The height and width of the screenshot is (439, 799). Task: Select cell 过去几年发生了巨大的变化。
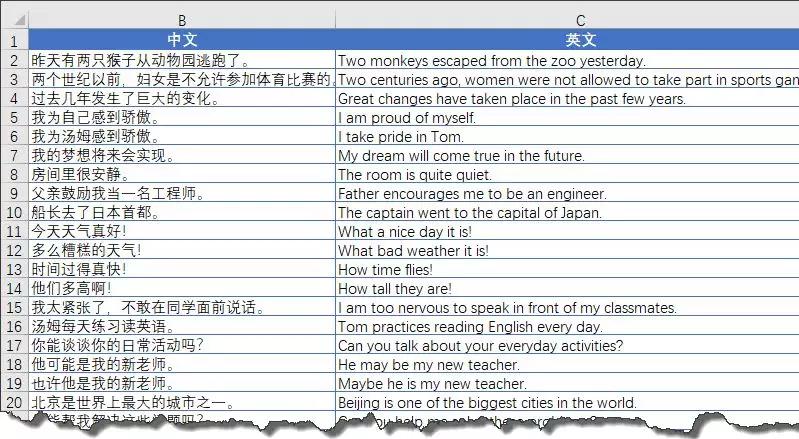tap(182, 98)
